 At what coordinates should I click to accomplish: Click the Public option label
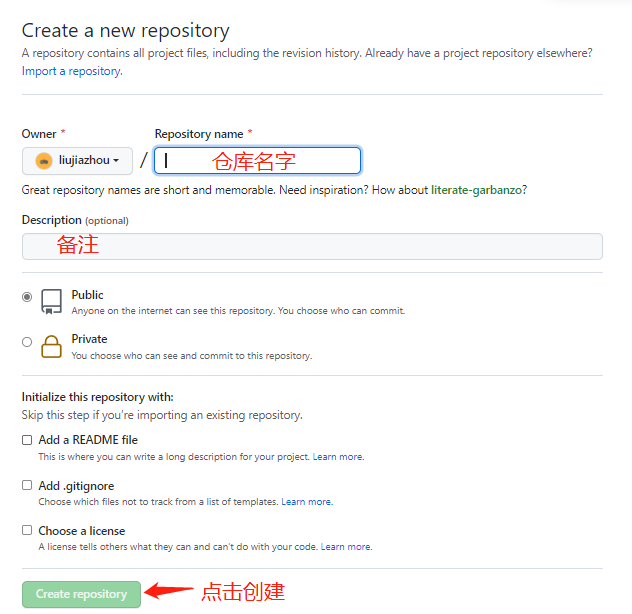(x=88, y=295)
